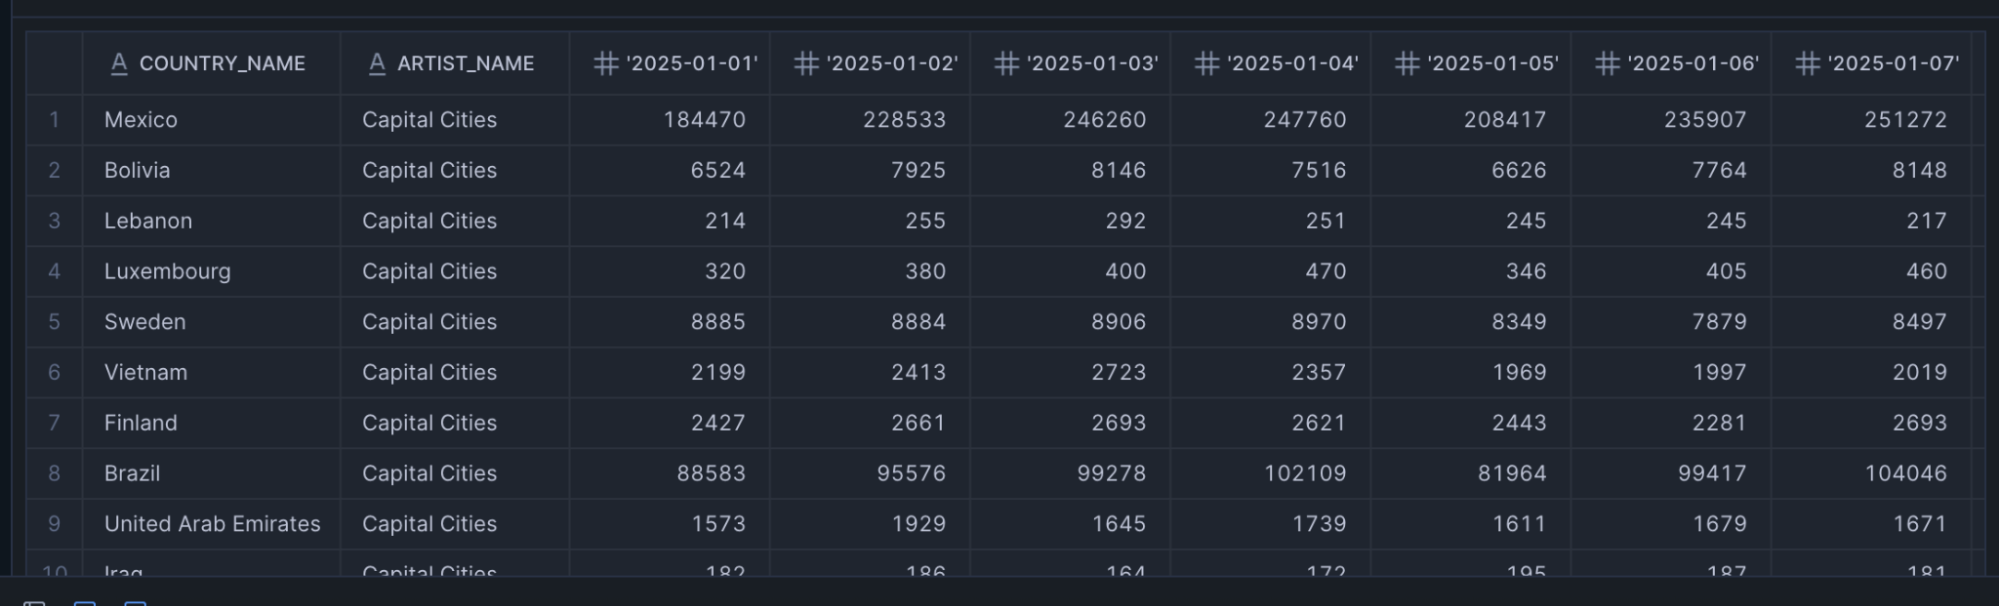Image resolution: width=1999 pixels, height=607 pixels.
Task: Click the number-type icon for '2025-01-04'
Action: pos(1207,64)
